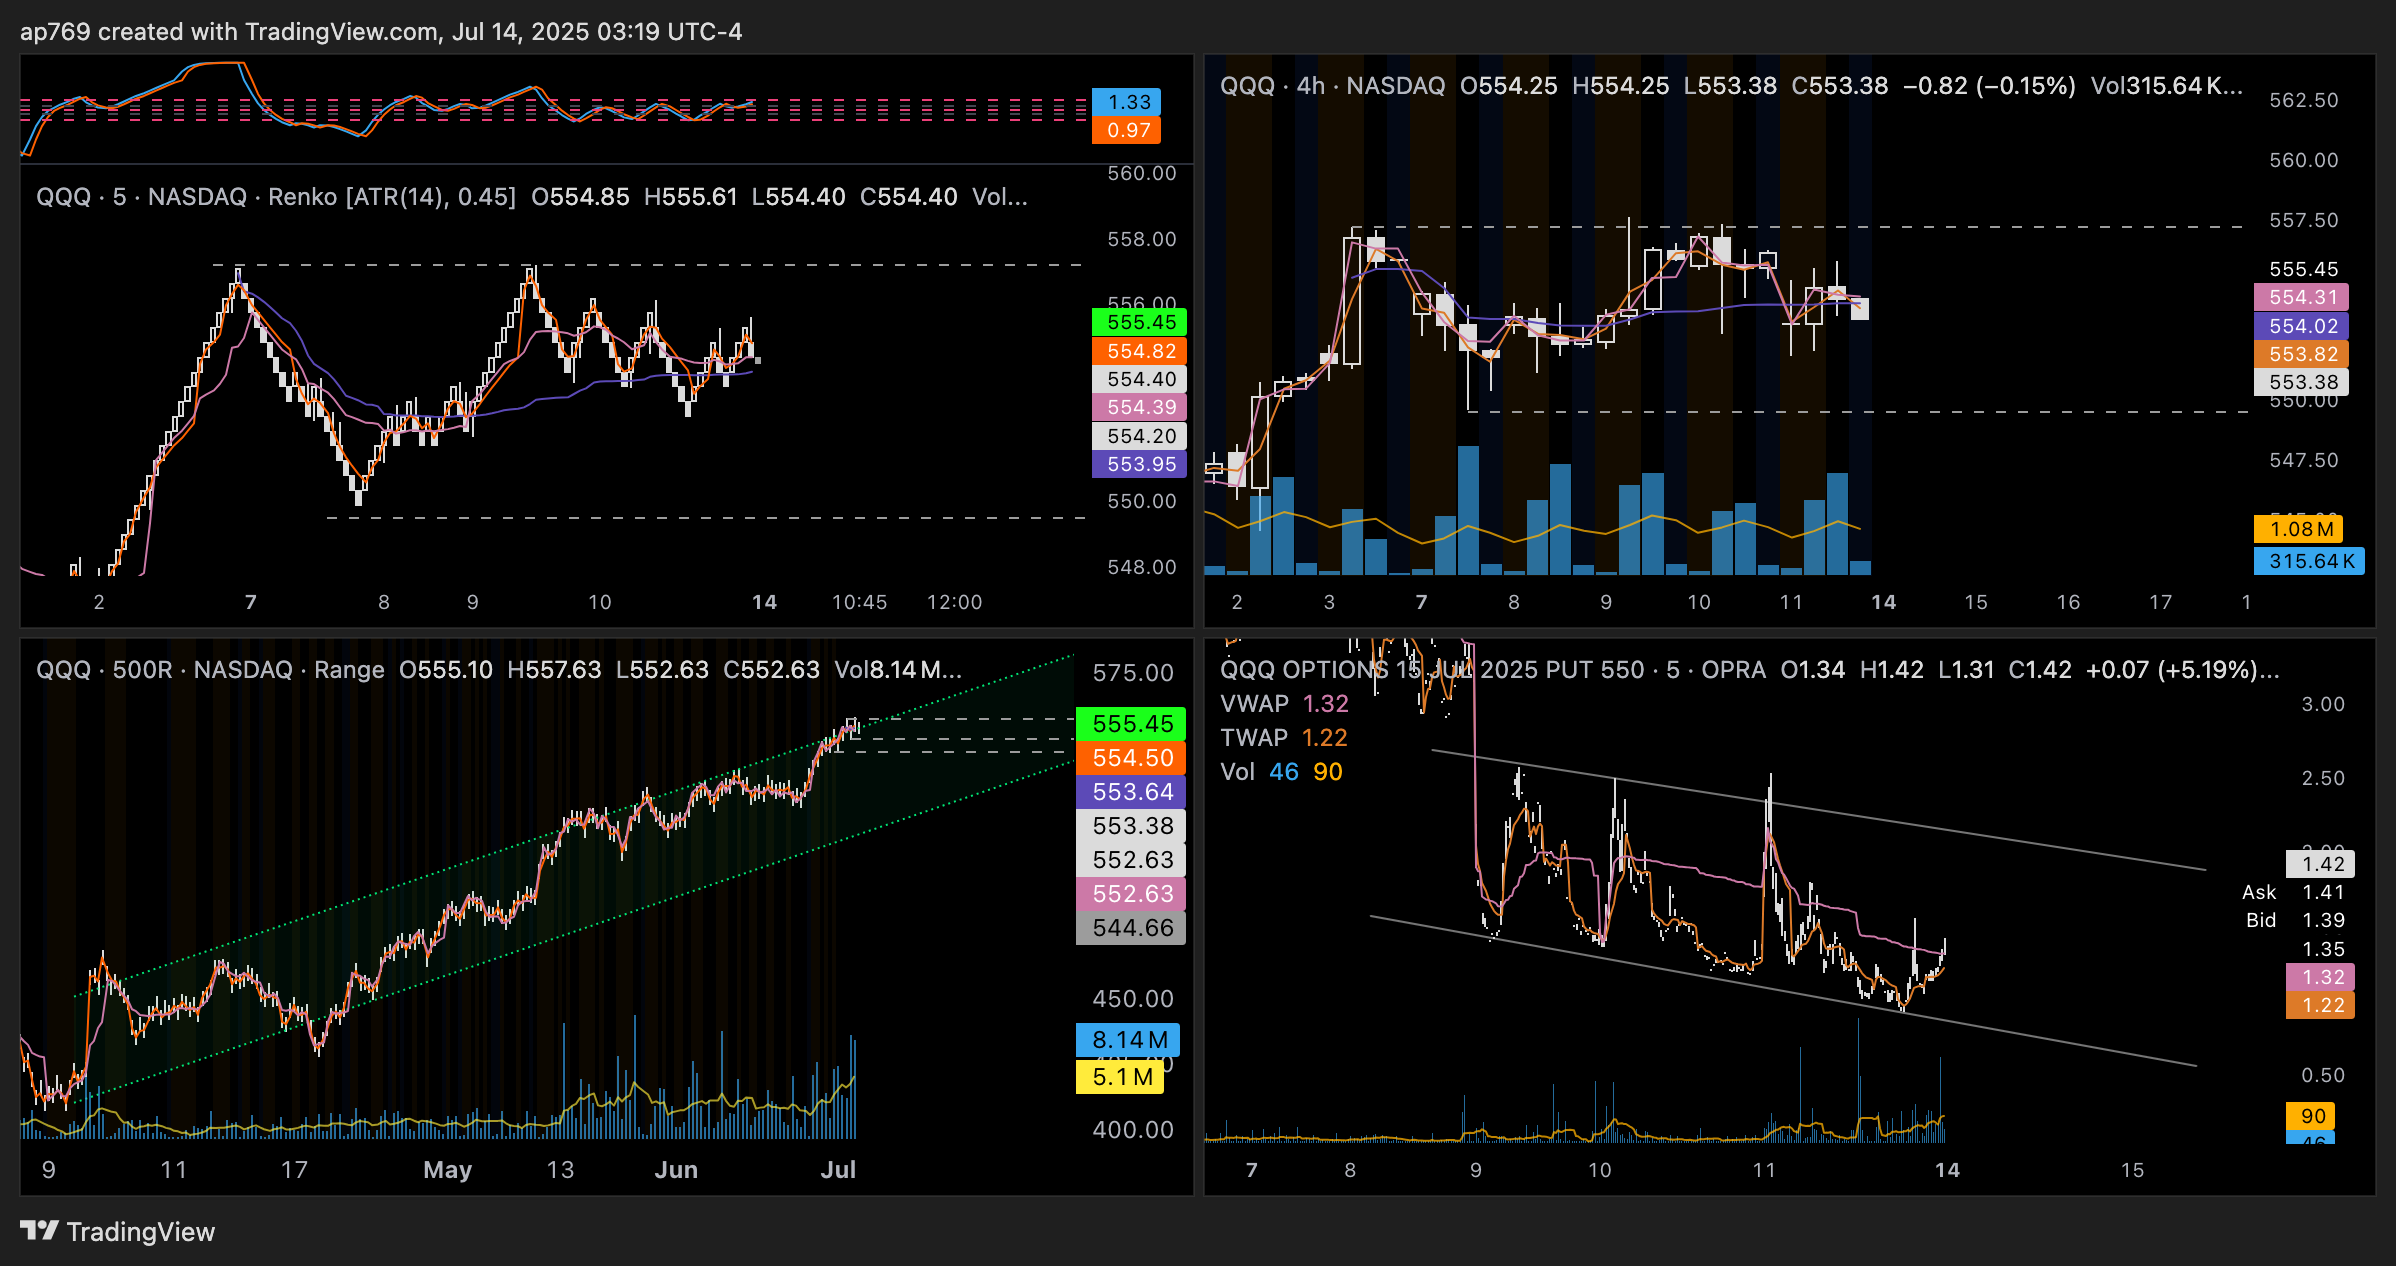Click 557.50 on 4h chart price axis

[x=2304, y=220]
